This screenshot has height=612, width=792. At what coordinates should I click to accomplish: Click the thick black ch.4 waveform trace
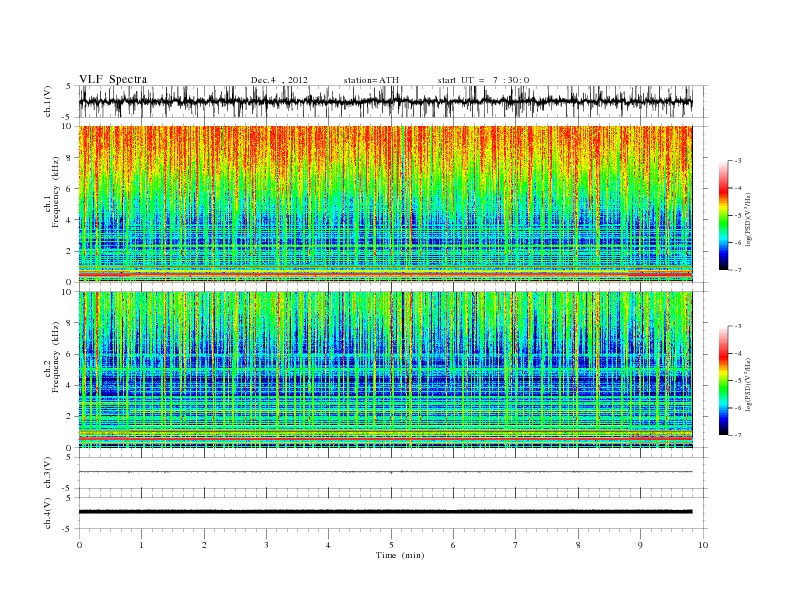385,512
